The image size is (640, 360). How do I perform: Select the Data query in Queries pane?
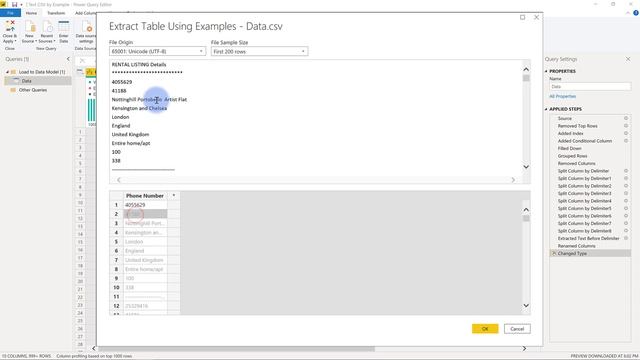tap(38, 81)
